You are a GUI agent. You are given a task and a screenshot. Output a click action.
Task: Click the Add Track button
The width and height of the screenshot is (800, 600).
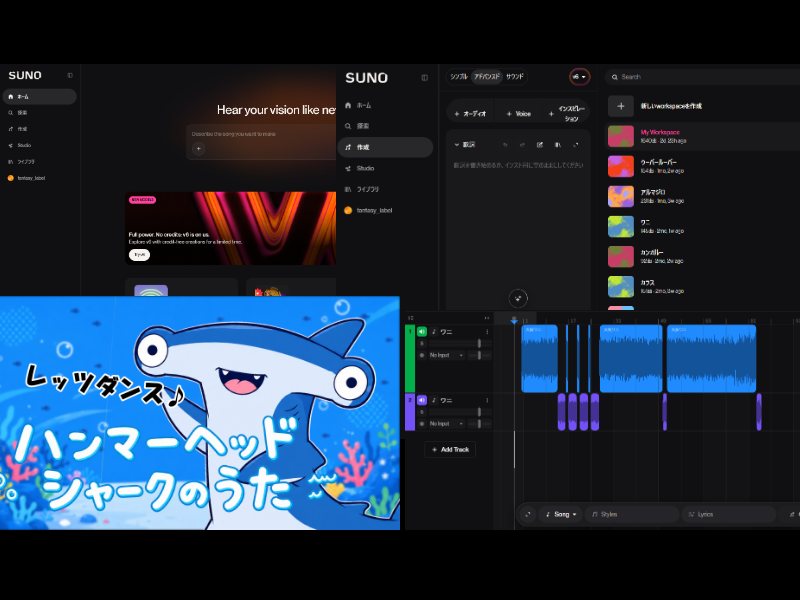click(450, 449)
